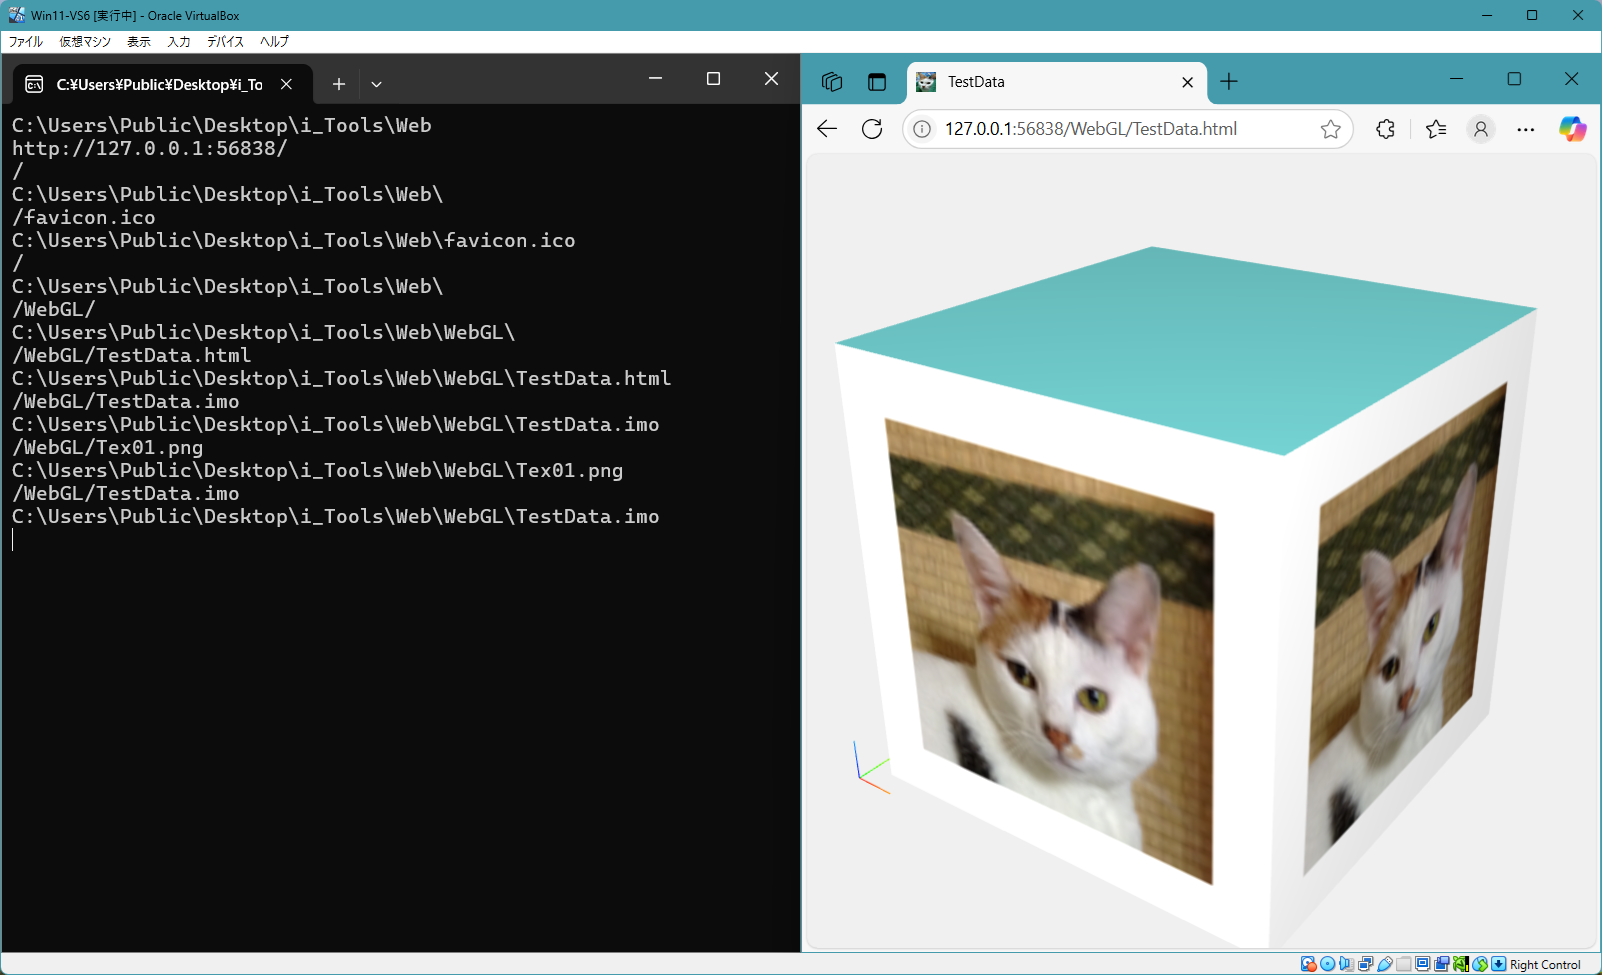This screenshot has width=1602, height=975.
Task: Select the C:¥Users¥Public¥Desktop terminal tab
Action: (x=160, y=84)
